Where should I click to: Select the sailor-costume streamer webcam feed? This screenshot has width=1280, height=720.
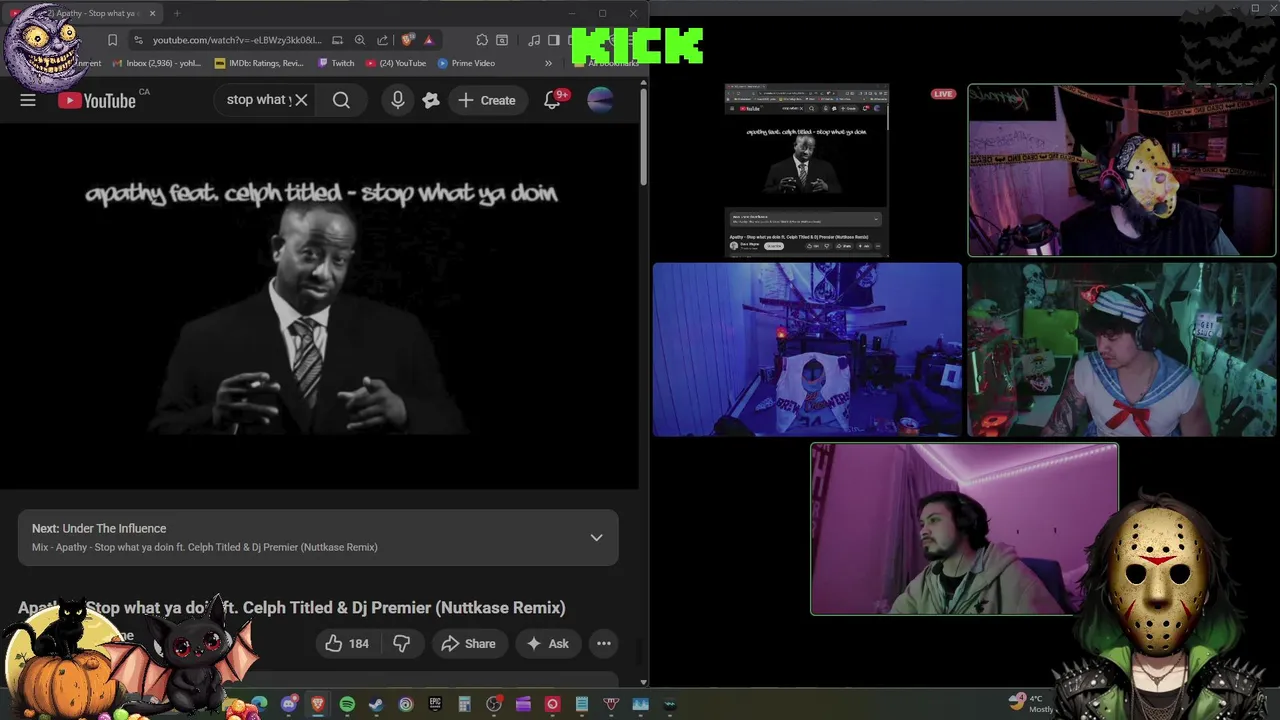1122,350
